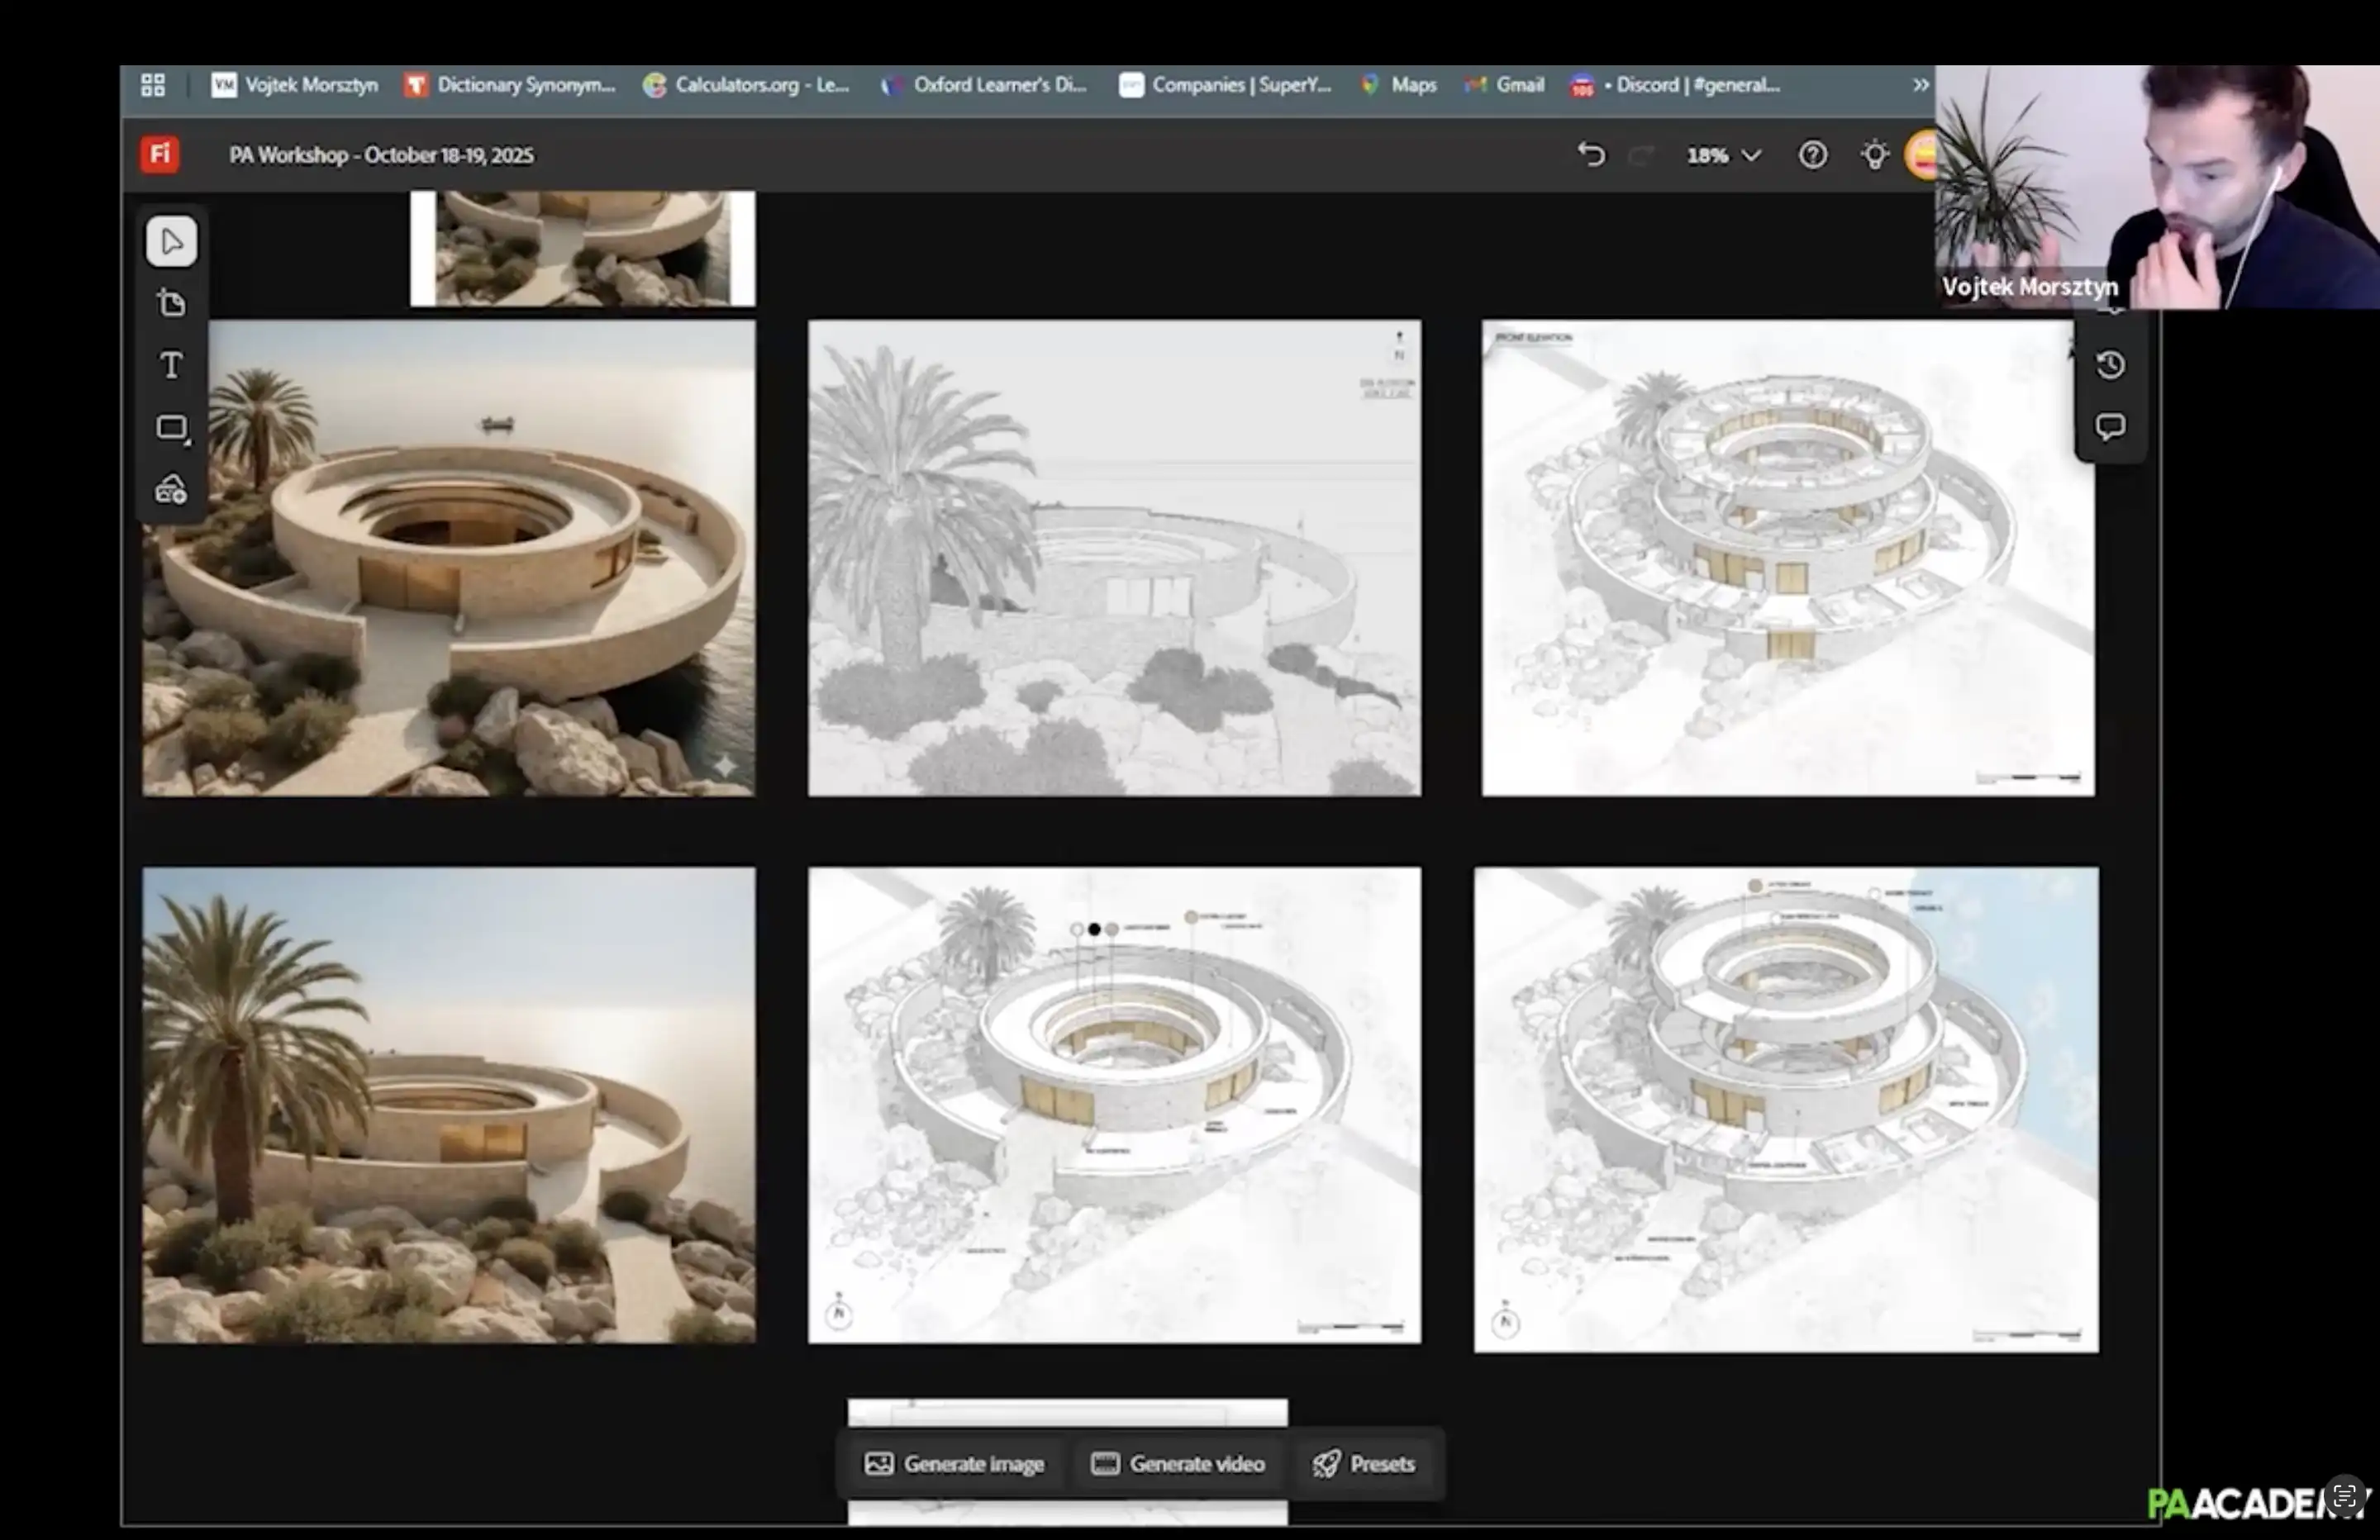The height and width of the screenshot is (1540, 2380).
Task: Open the version history clock icon
Action: click(x=2110, y=365)
